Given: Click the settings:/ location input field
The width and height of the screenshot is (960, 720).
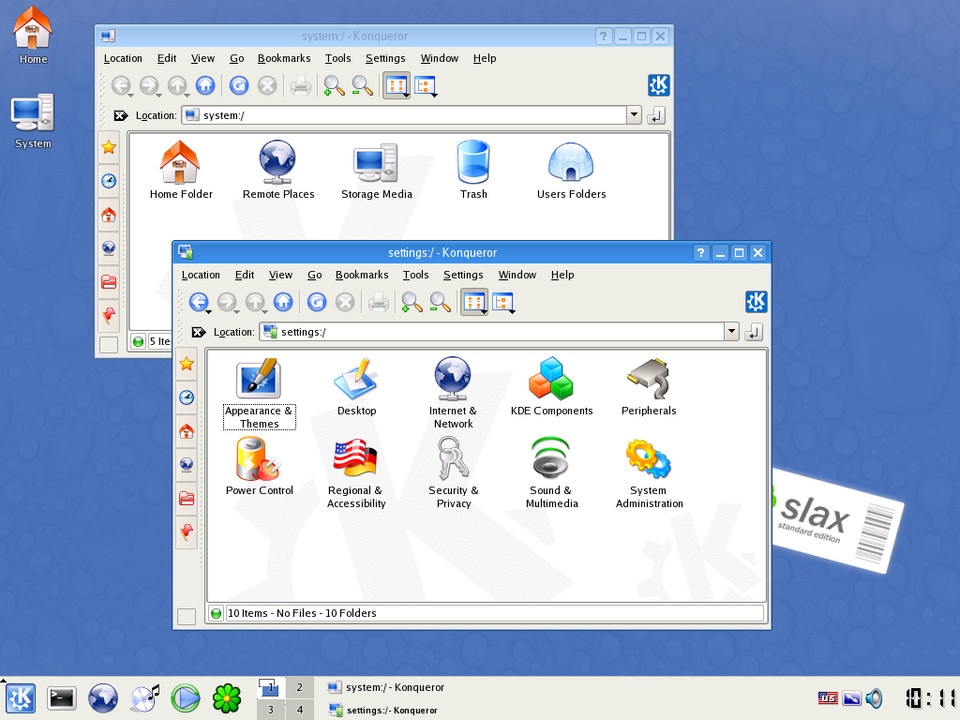Looking at the screenshot, I should pyautogui.click(x=492, y=332).
